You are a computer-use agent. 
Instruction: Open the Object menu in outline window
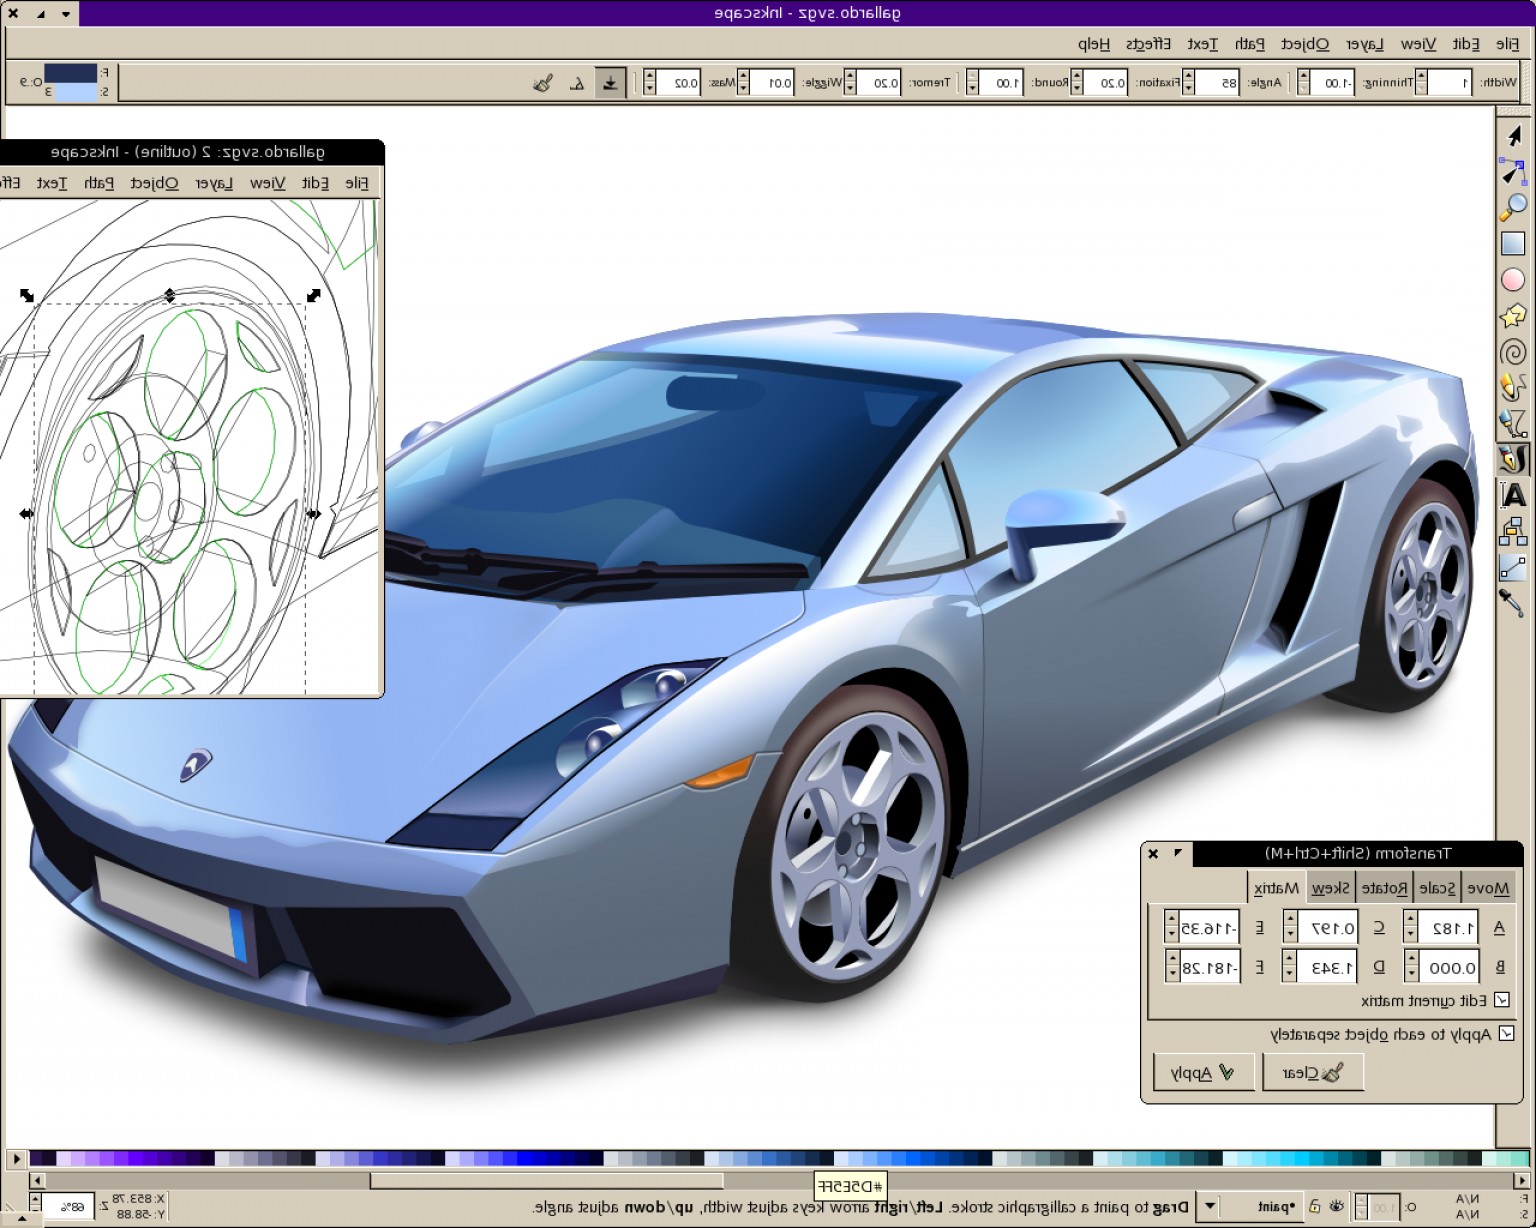pyautogui.click(x=154, y=183)
